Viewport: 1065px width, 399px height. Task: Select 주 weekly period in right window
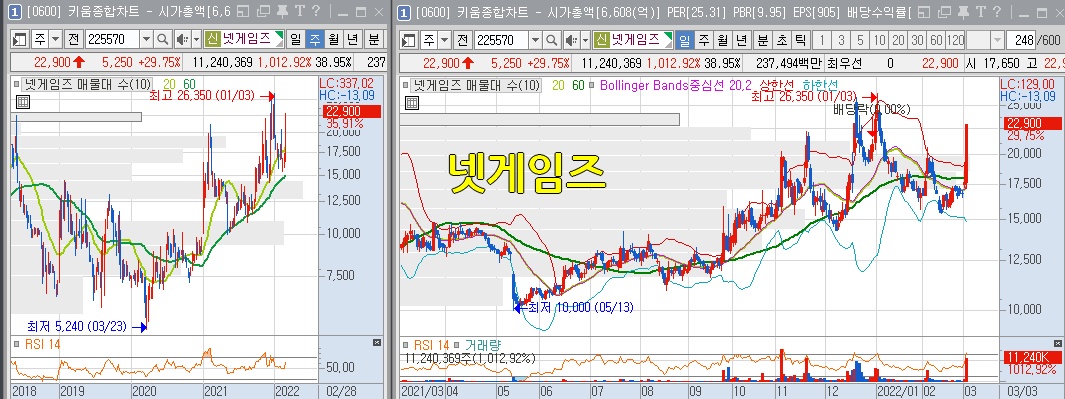click(x=704, y=39)
